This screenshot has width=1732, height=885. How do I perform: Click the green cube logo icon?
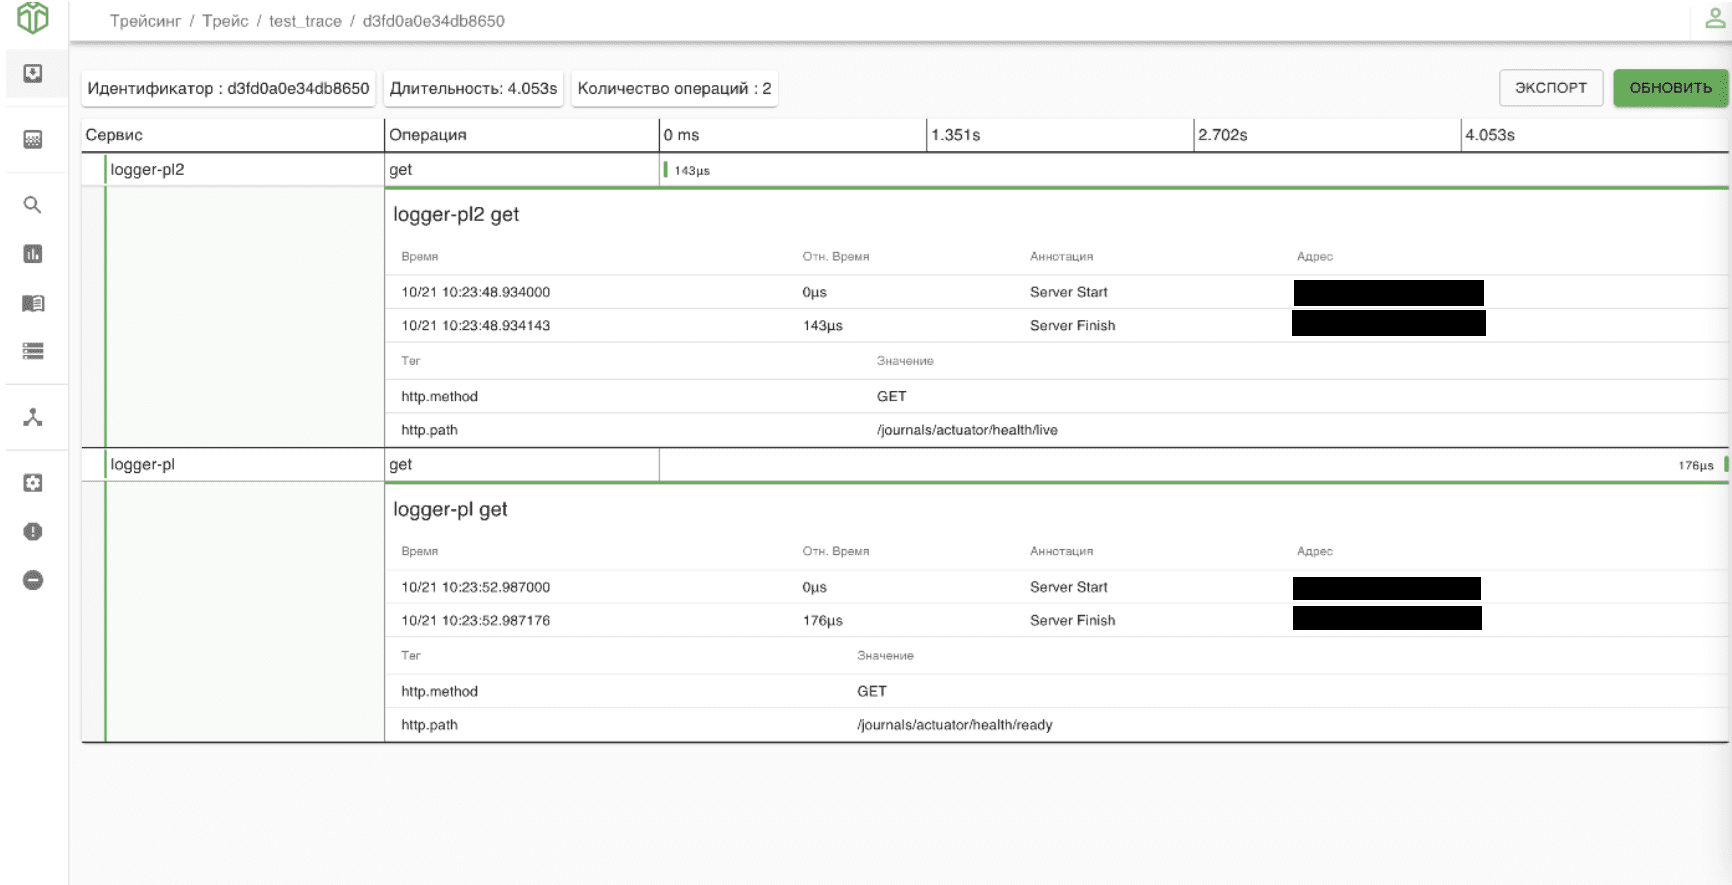click(x=33, y=18)
